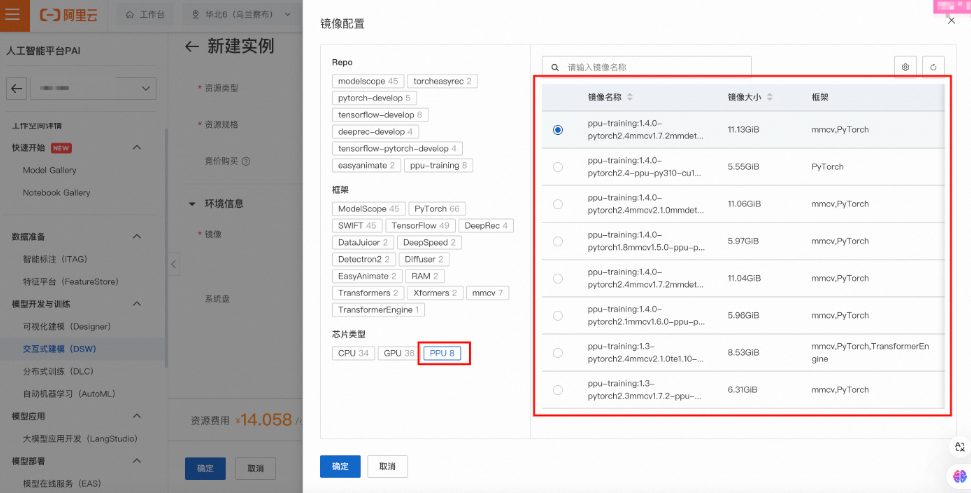Open table column settings gear
Viewport: 971px width, 493px height.
pos(905,67)
